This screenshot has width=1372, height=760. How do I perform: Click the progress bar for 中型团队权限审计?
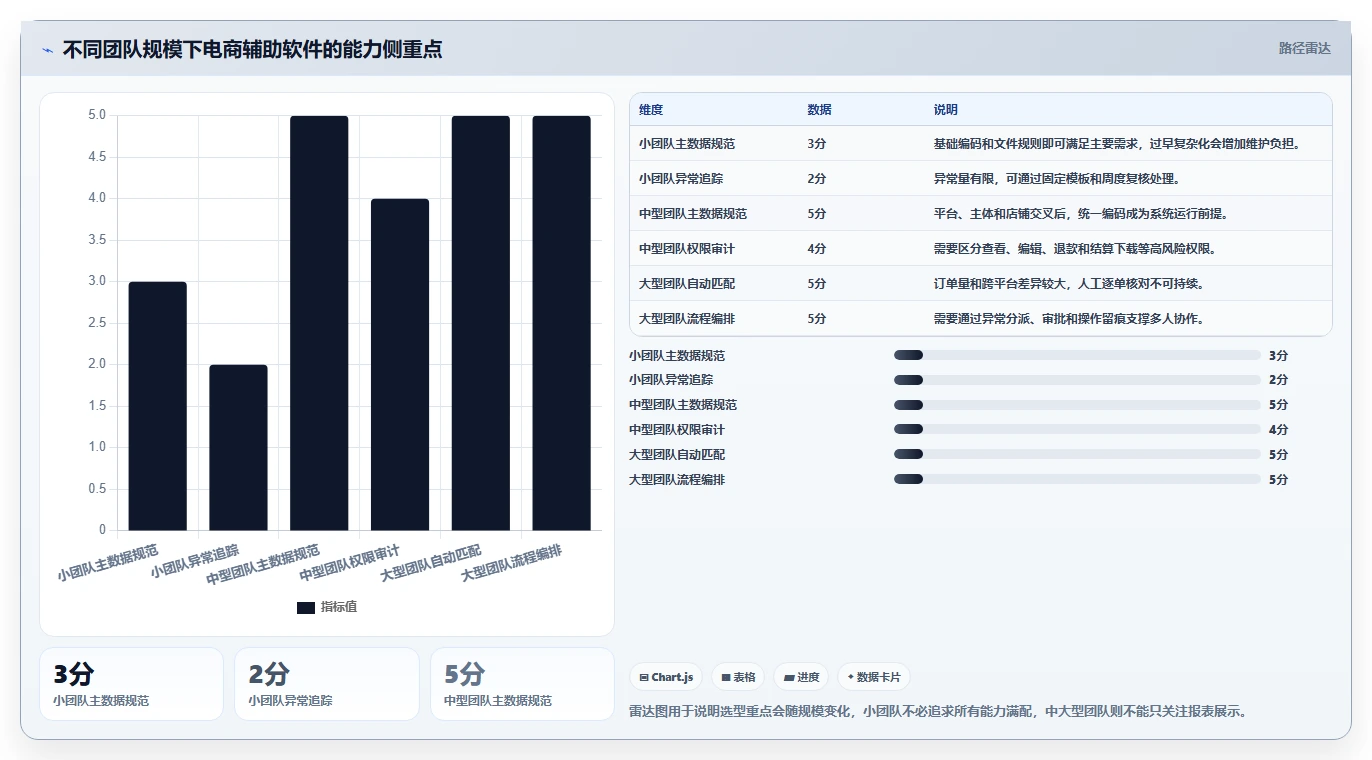click(x=1077, y=430)
